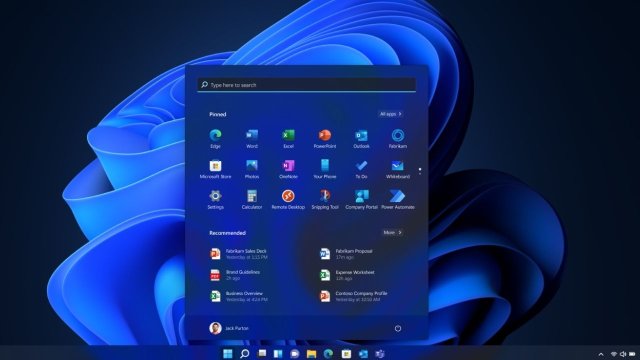Launch the Calculator app
The image size is (640, 360).
(x=252, y=200)
